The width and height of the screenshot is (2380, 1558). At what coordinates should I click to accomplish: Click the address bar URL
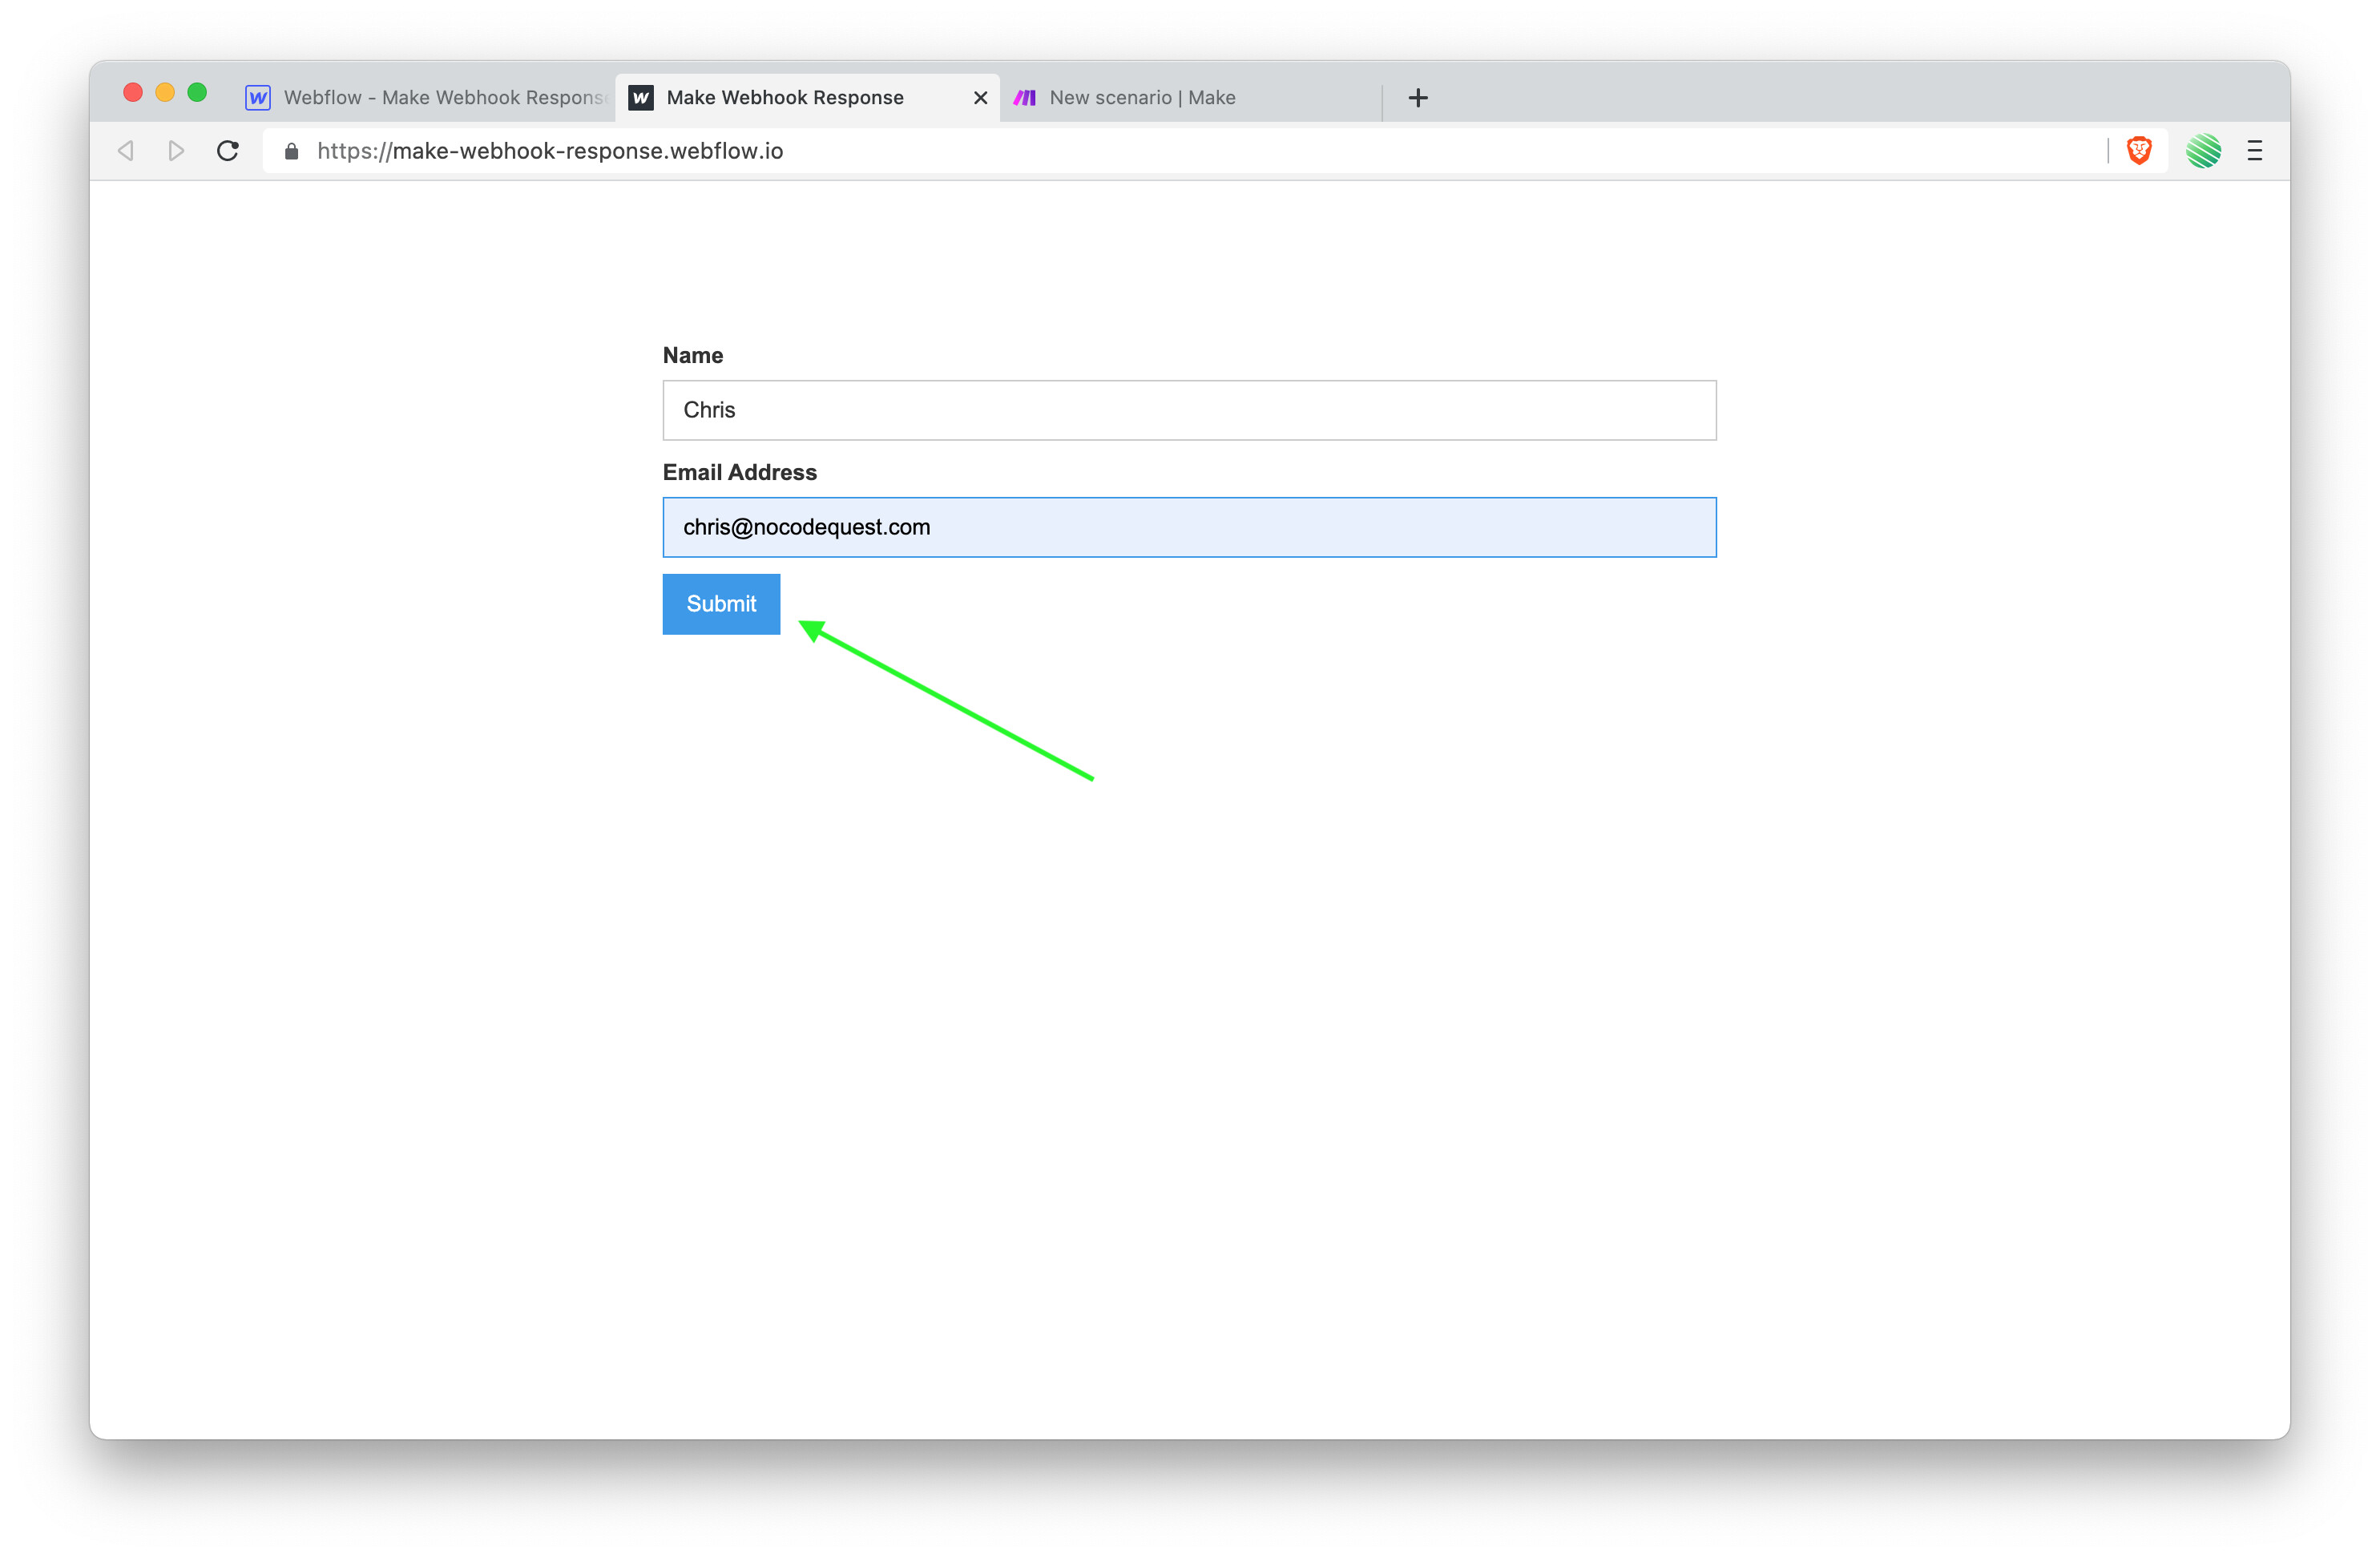(550, 151)
